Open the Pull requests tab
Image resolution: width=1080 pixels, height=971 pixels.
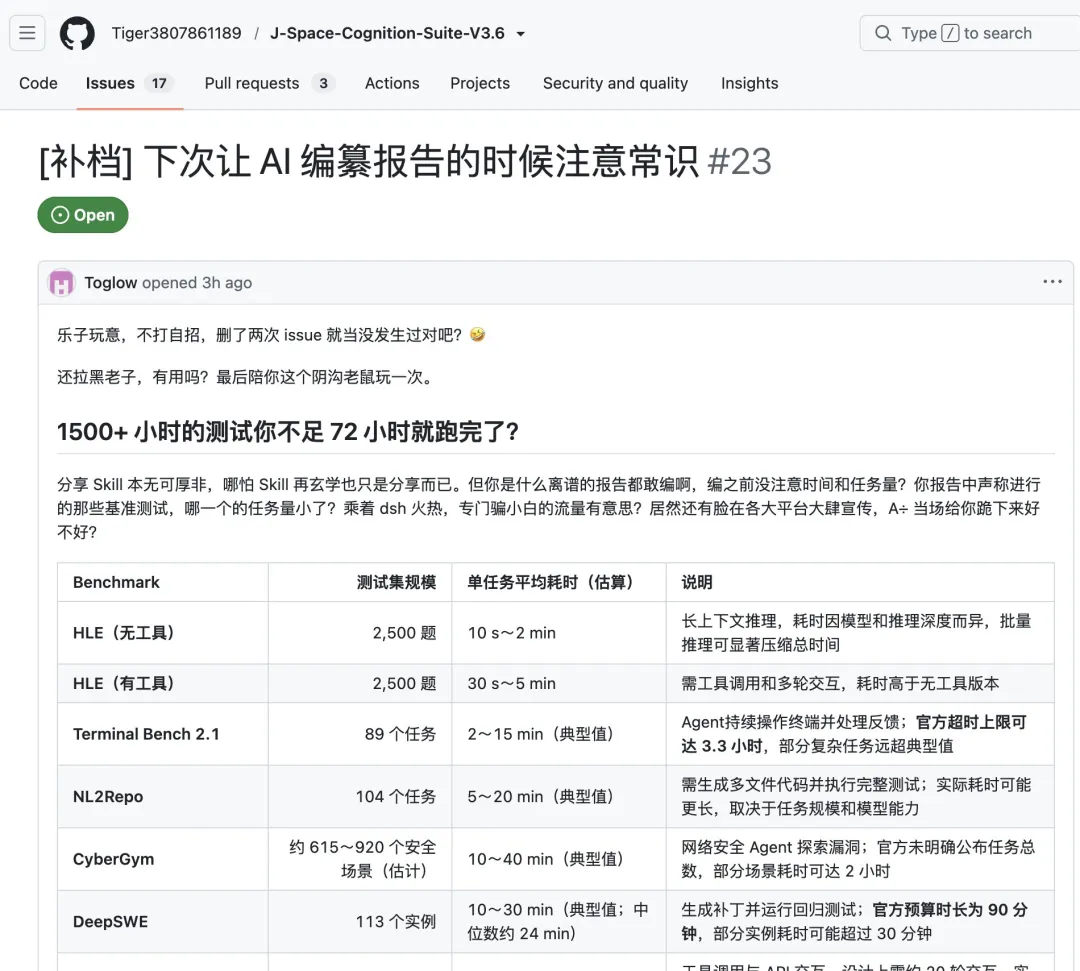click(x=269, y=83)
